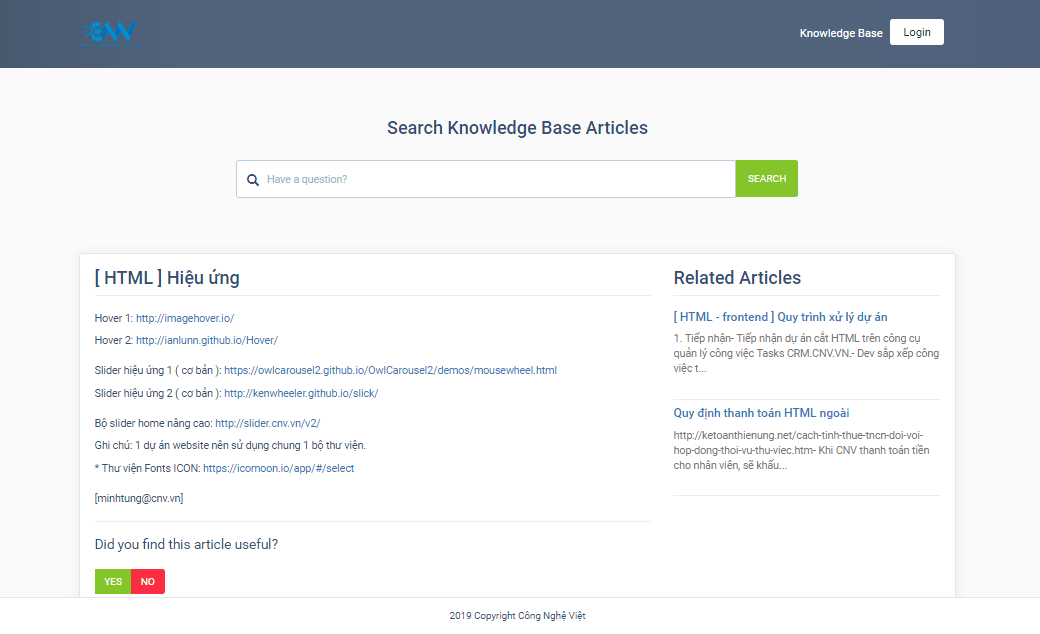Click the green SEARCH button
Viewport: 1040px width, 634px height.
[767, 178]
